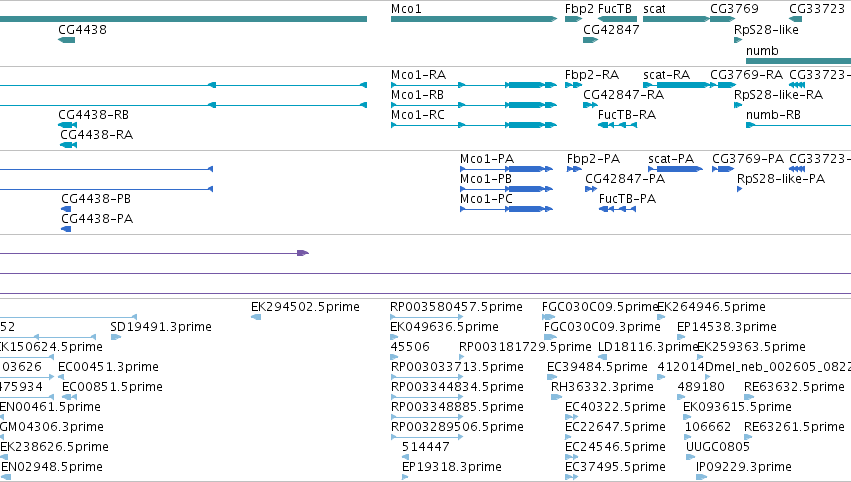Click the scat-PA protein bar
The image size is (851, 482).
675,169
